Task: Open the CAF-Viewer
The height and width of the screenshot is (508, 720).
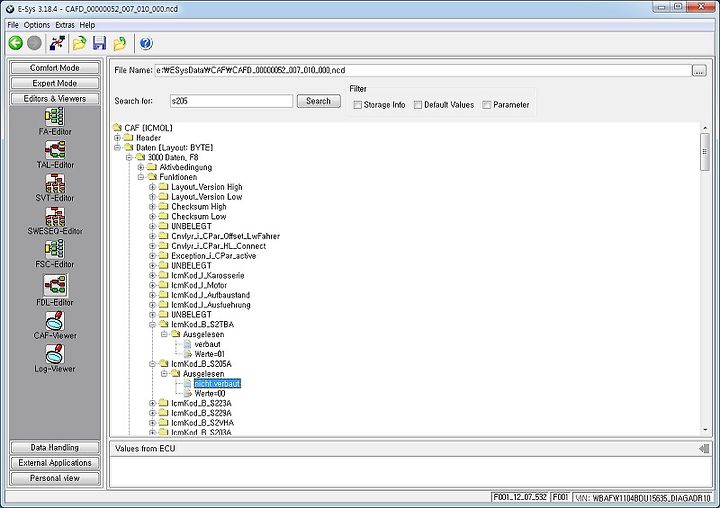Action: tap(55, 325)
